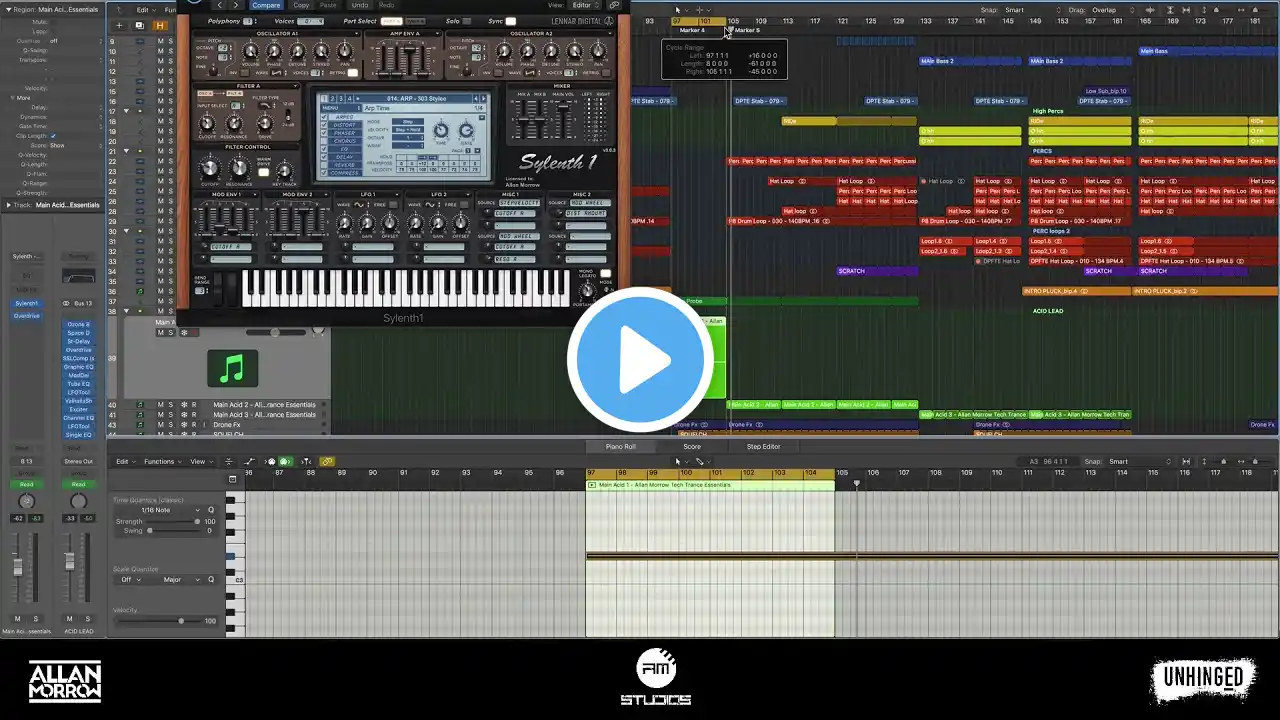Adjust the piano roll Velocity slider
The image size is (1280, 720).
[159, 621]
